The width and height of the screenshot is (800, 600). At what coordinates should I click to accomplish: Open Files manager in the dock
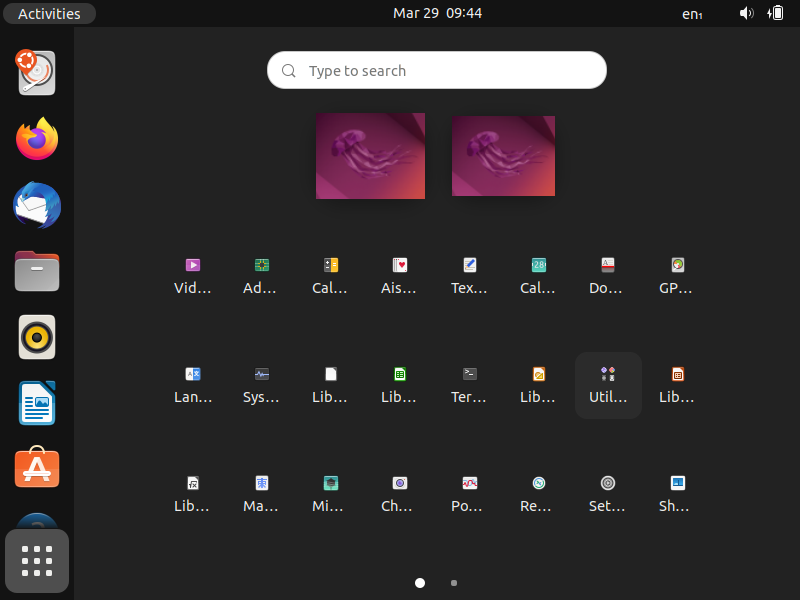pos(37,271)
